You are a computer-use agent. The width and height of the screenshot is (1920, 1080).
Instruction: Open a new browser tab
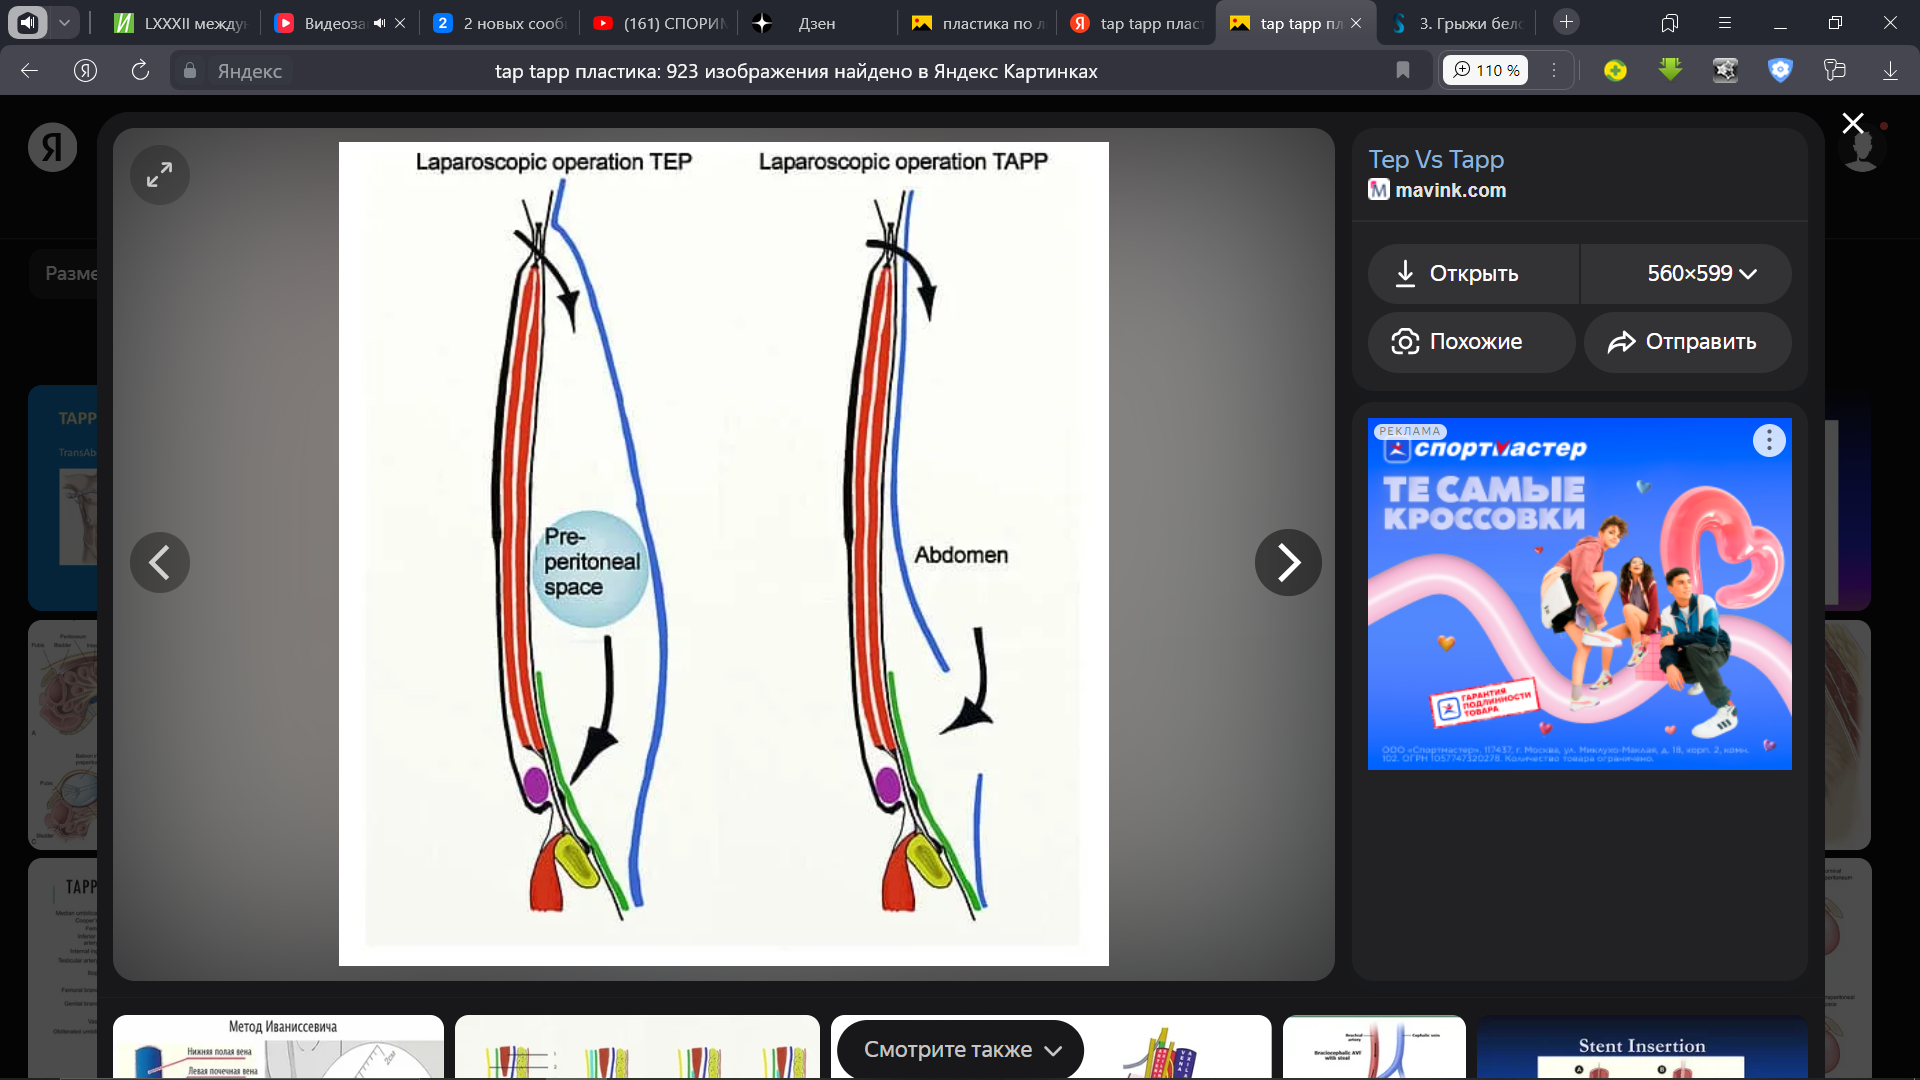pos(1566,22)
